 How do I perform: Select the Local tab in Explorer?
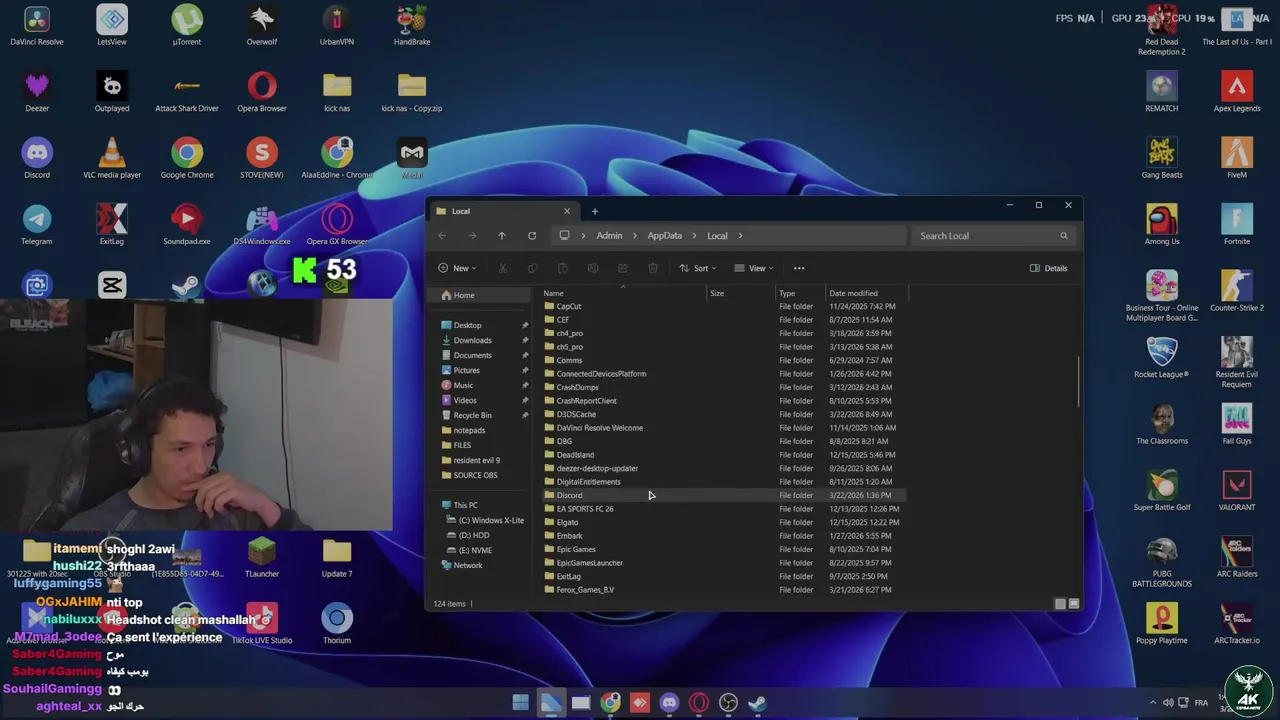point(503,211)
